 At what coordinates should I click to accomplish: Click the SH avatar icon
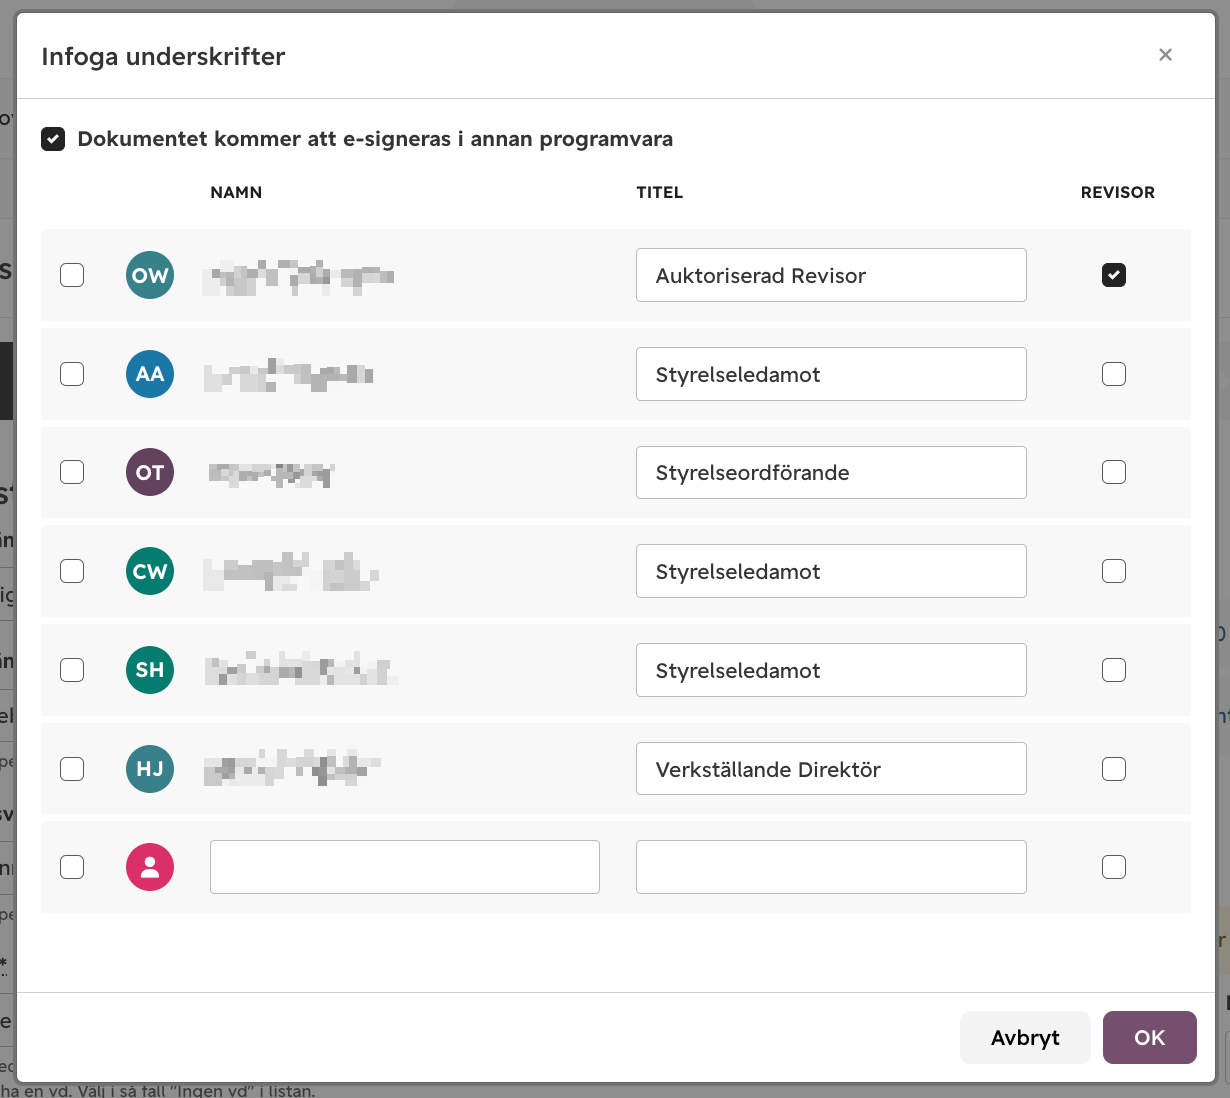[150, 670]
